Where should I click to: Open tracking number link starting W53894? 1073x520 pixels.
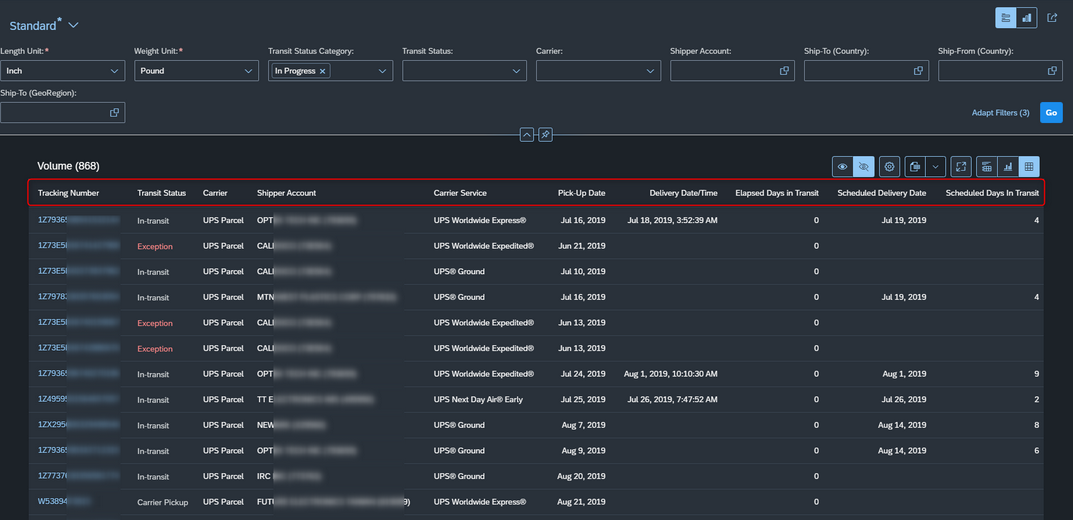click(x=65, y=502)
